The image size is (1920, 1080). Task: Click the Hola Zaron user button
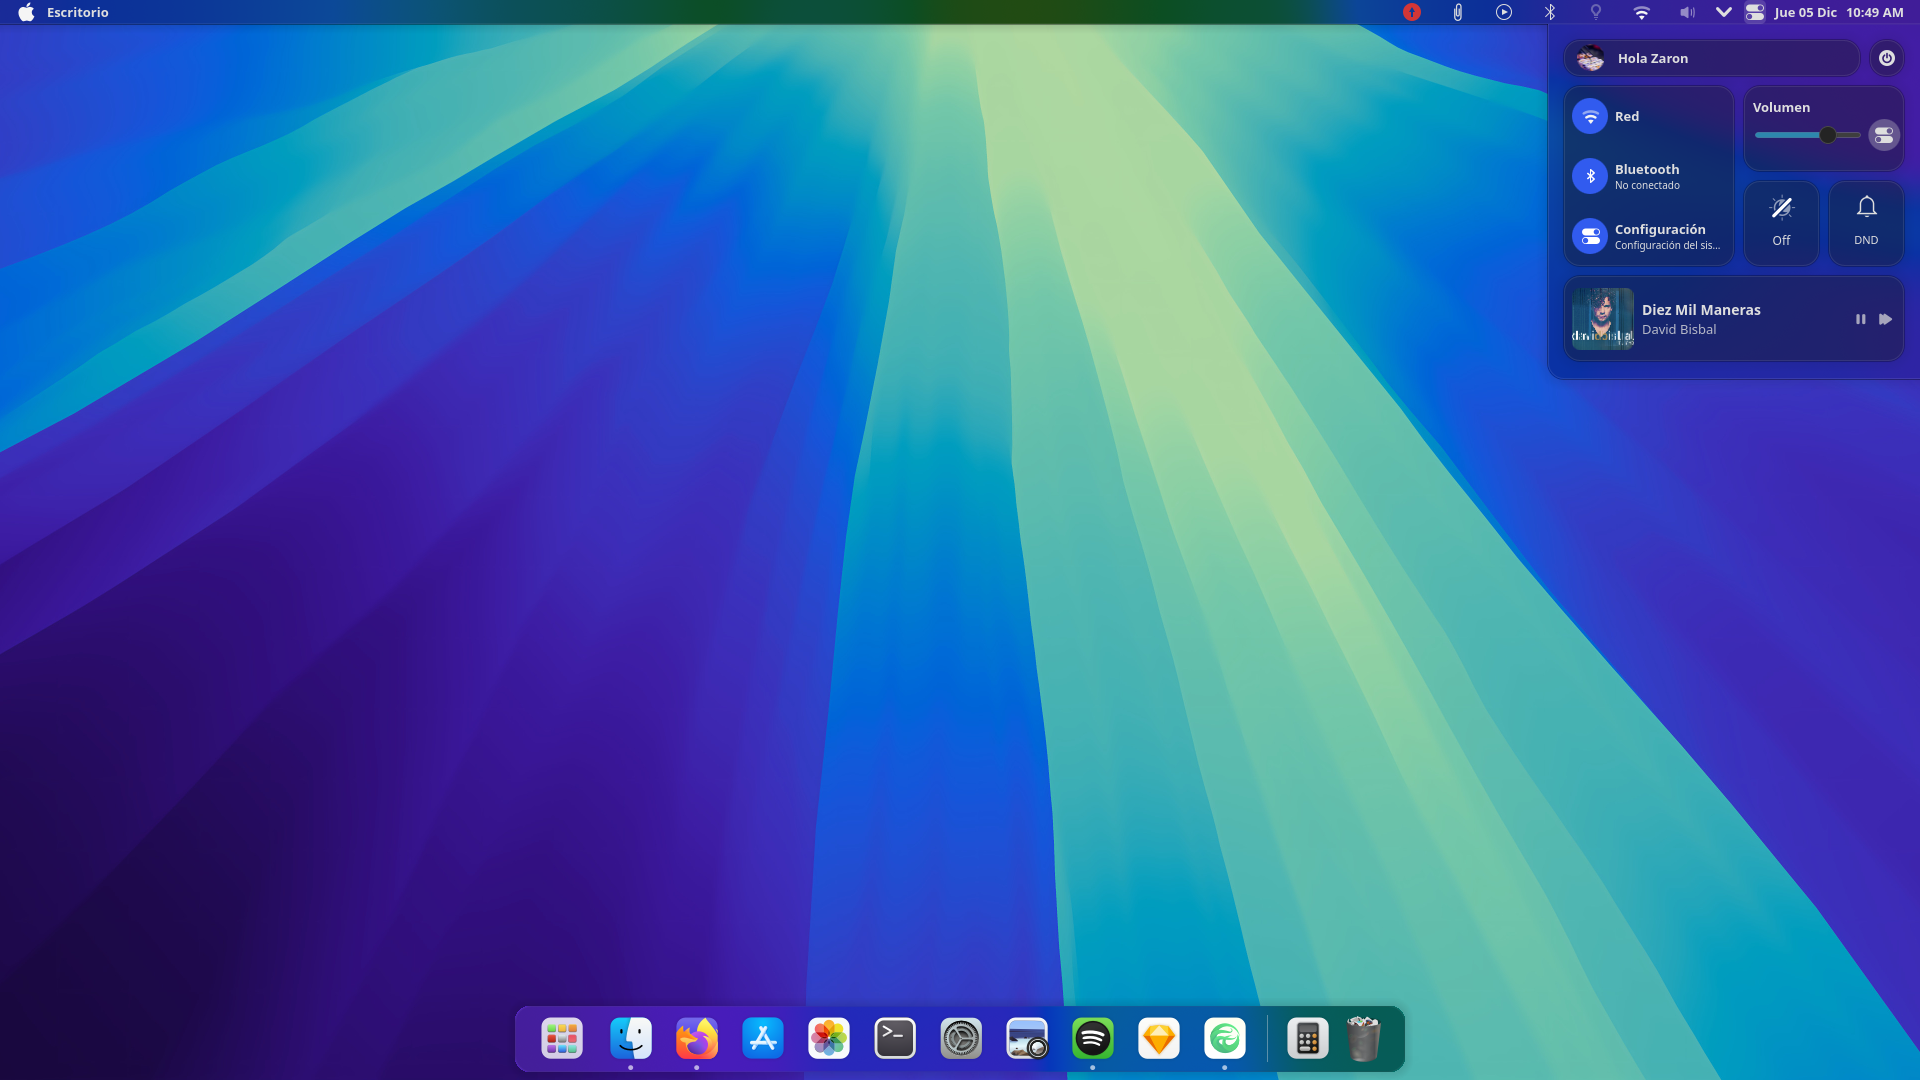pos(1712,58)
